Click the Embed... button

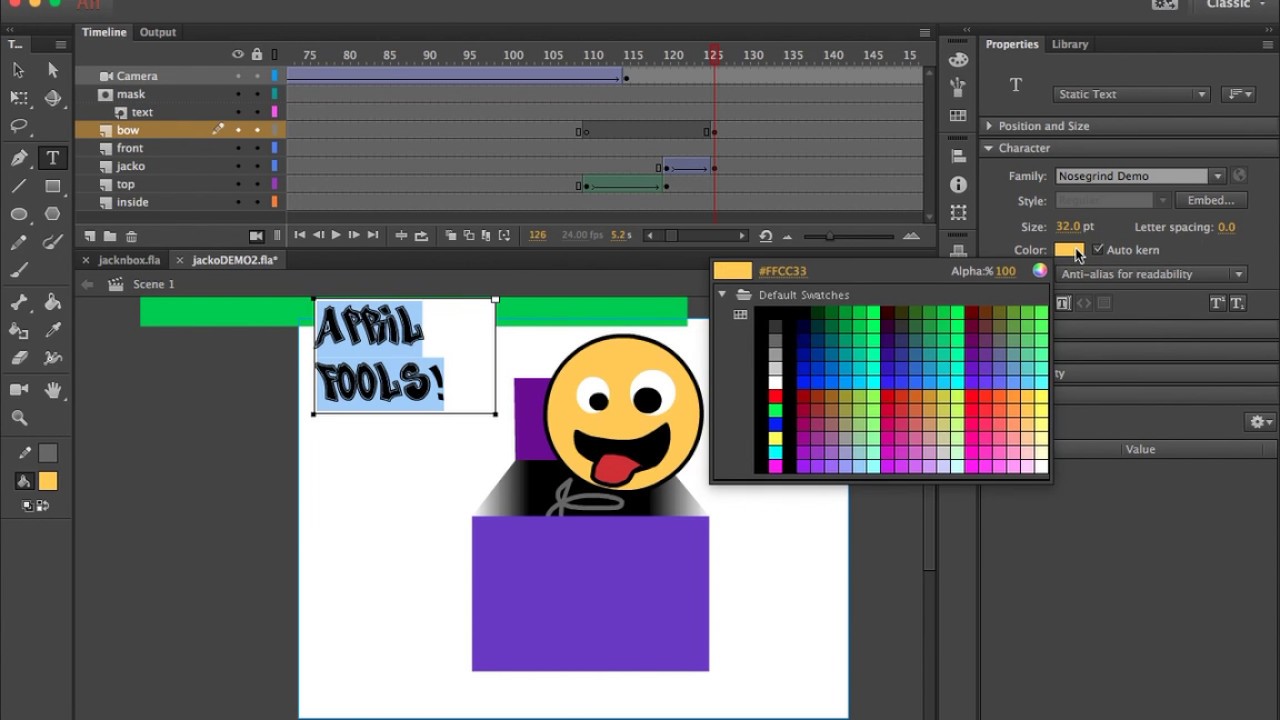coord(1210,200)
